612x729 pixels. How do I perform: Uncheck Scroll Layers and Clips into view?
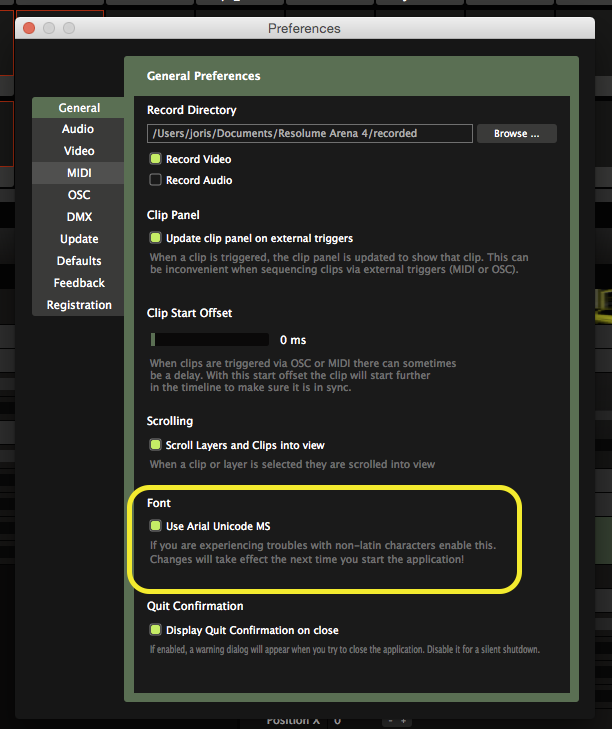155,445
